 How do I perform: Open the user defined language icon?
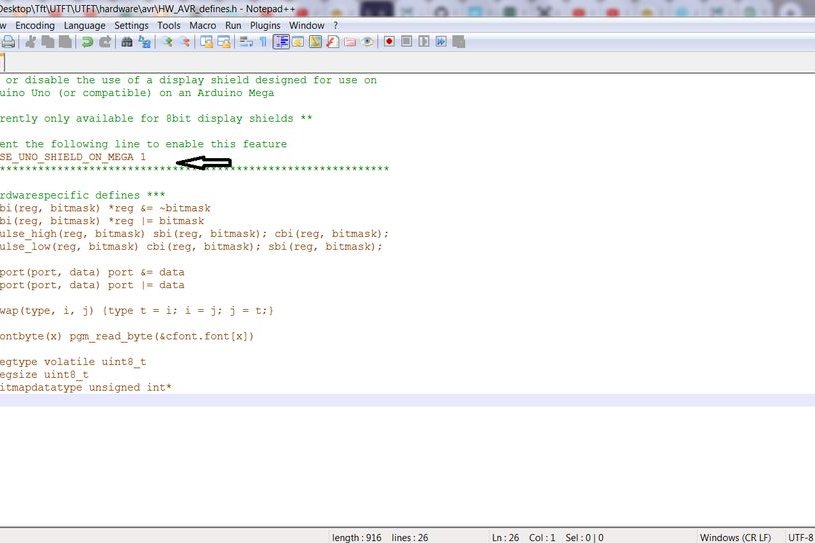click(298, 42)
